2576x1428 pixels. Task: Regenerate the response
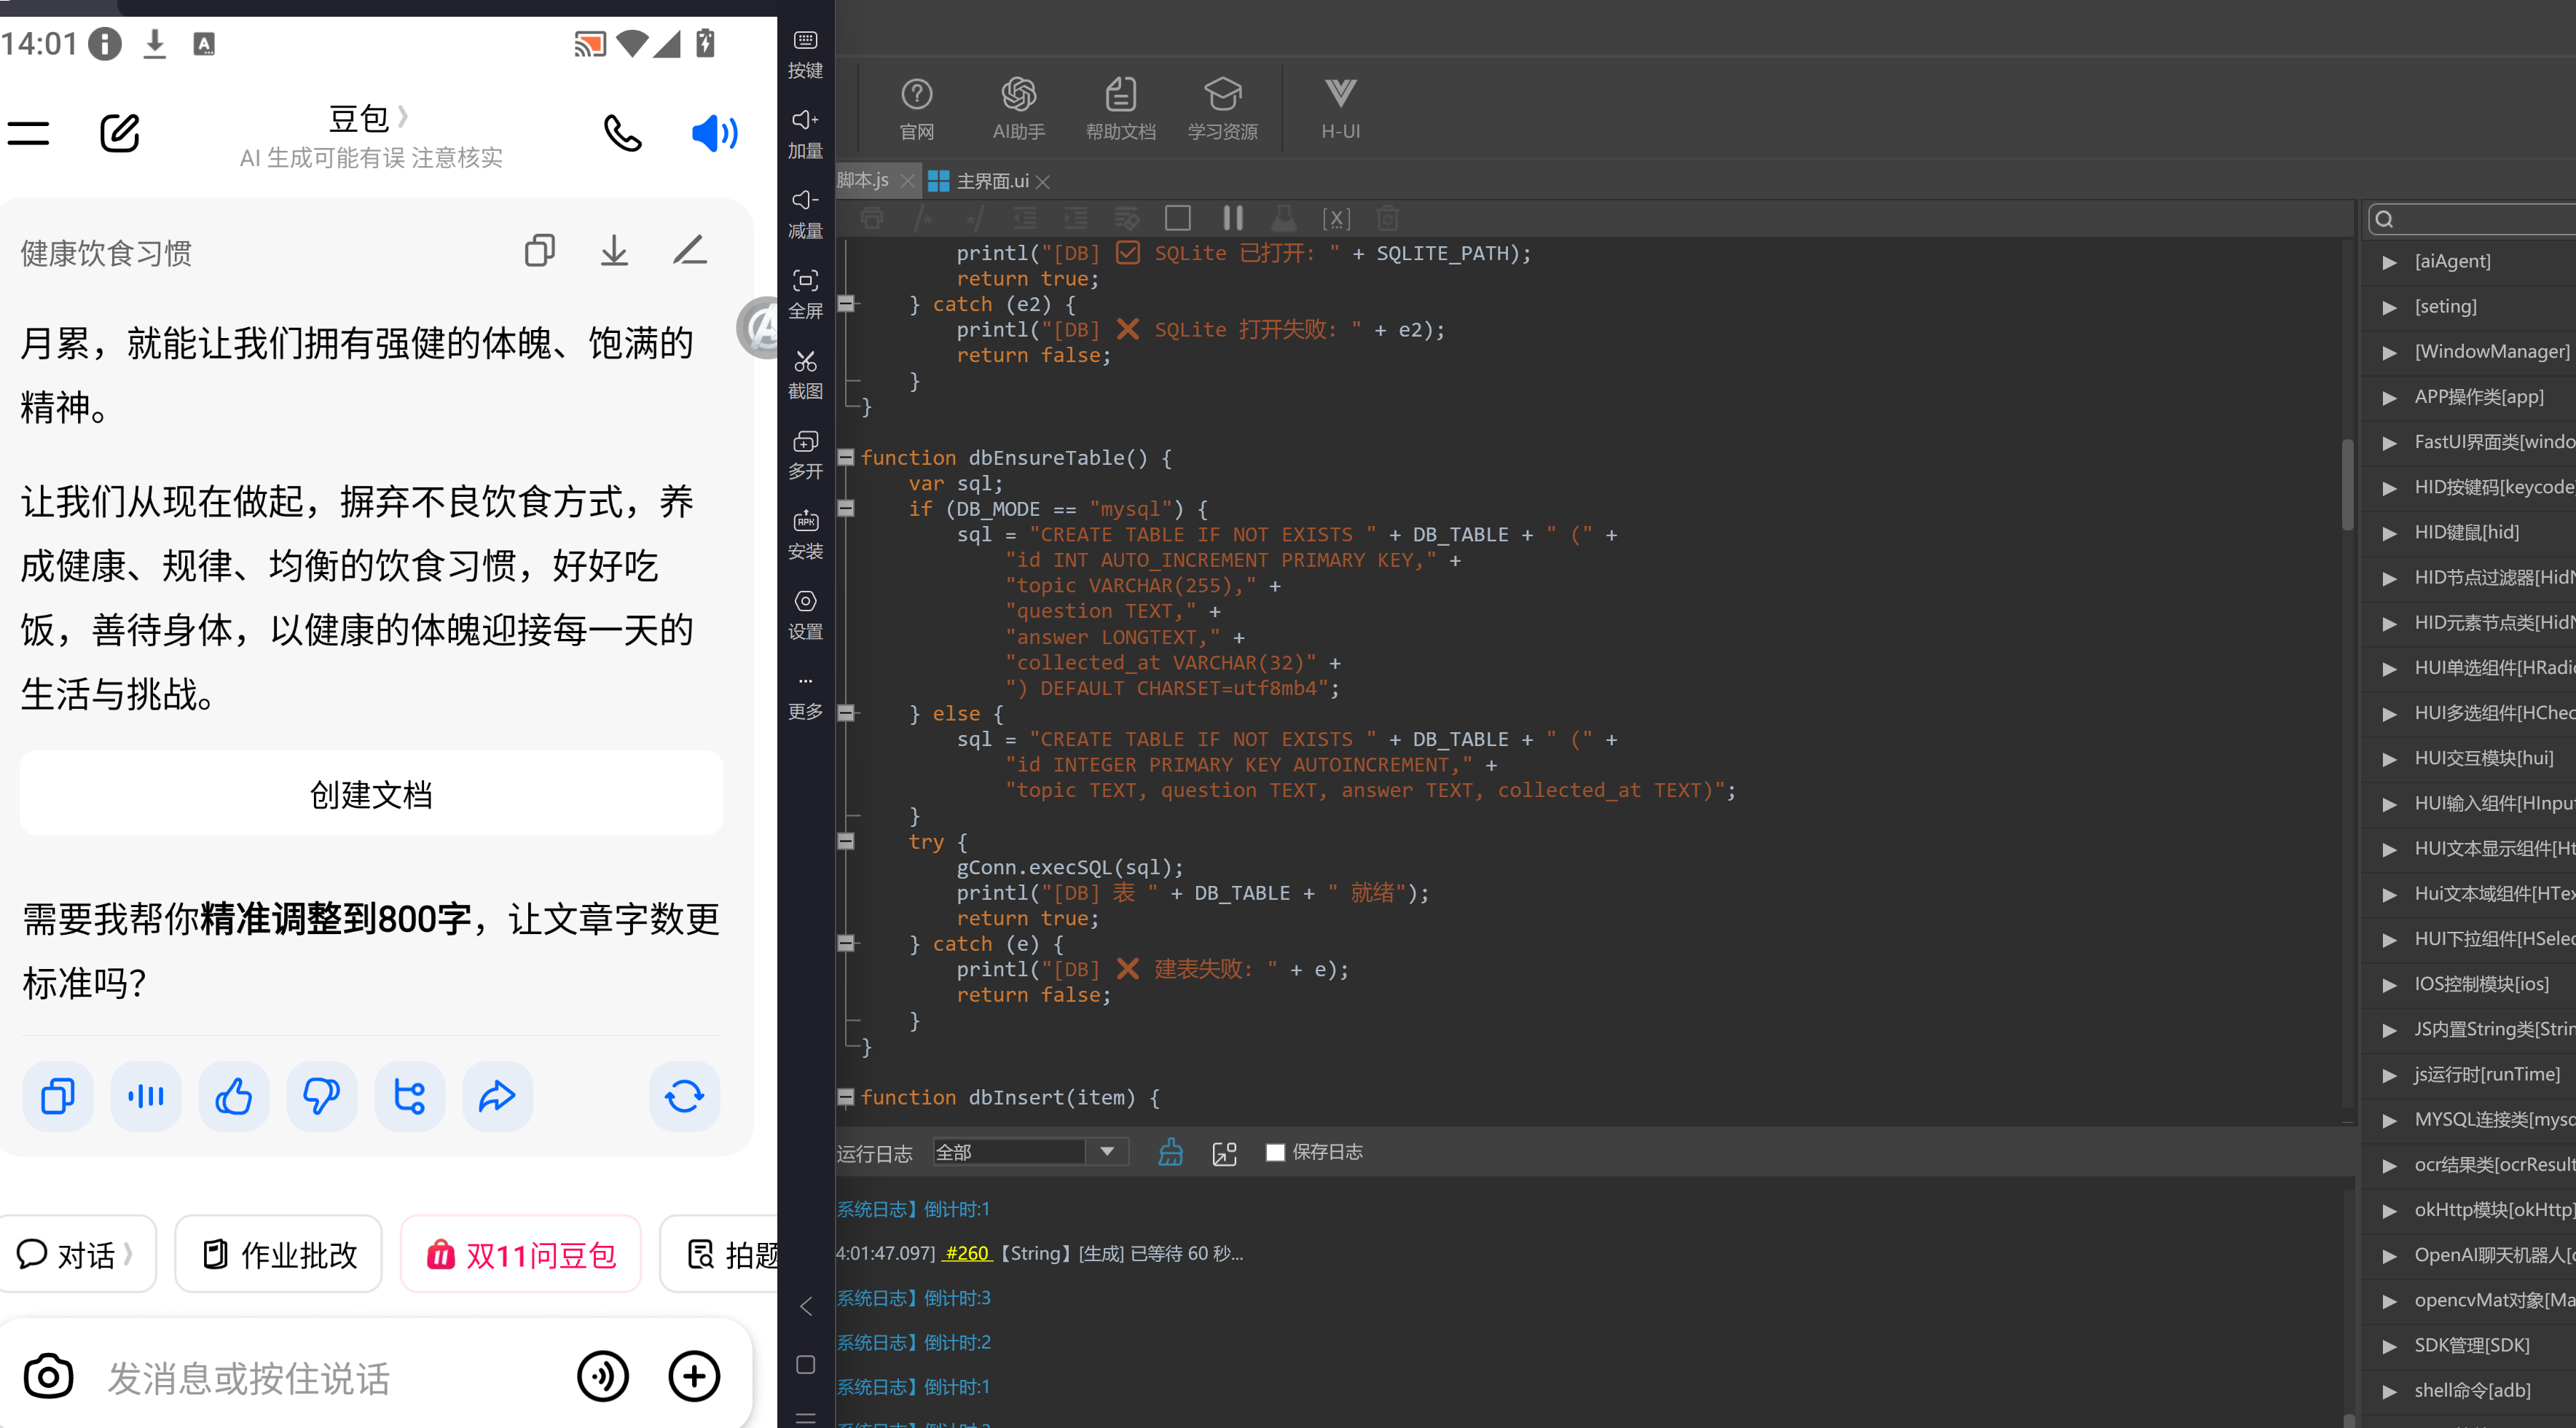685,1096
